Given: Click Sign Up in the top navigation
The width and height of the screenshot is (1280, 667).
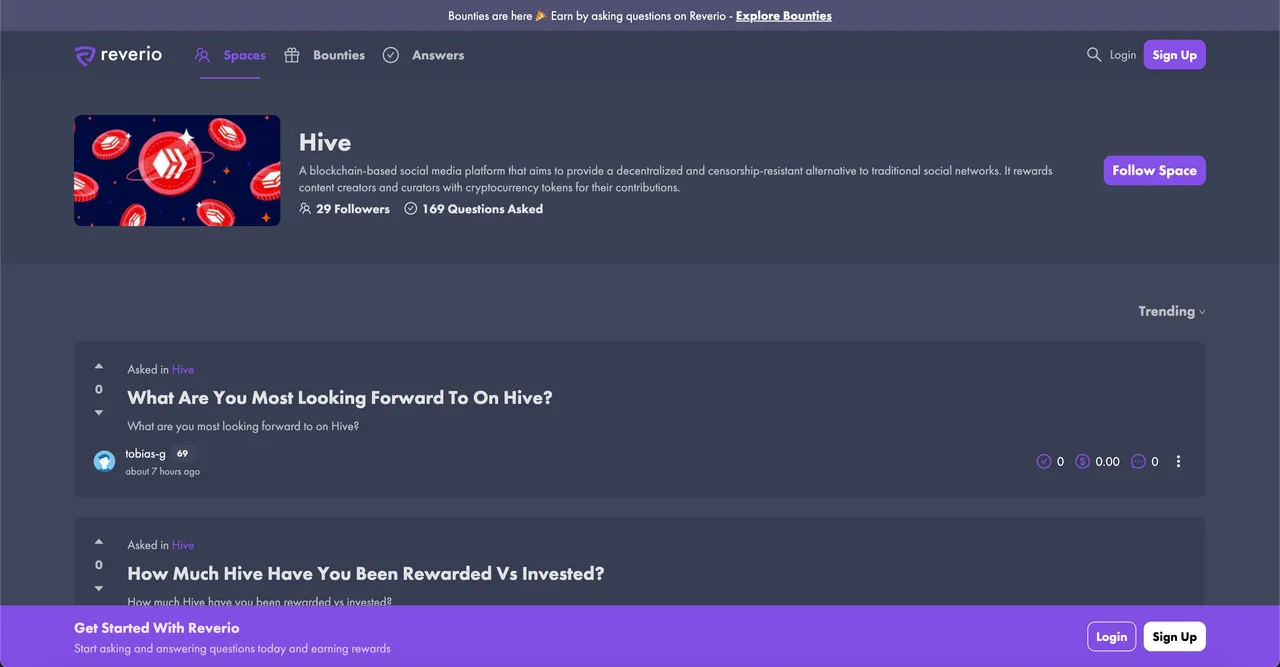Looking at the screenshot, I should [1174, 55].
